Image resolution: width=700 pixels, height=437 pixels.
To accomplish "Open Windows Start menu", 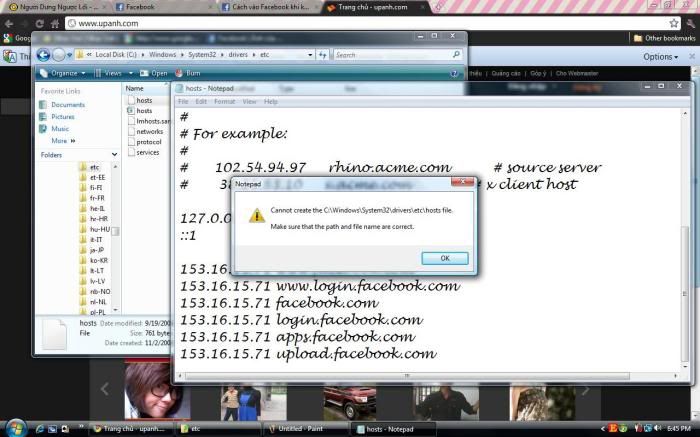I will click(16, 428).
